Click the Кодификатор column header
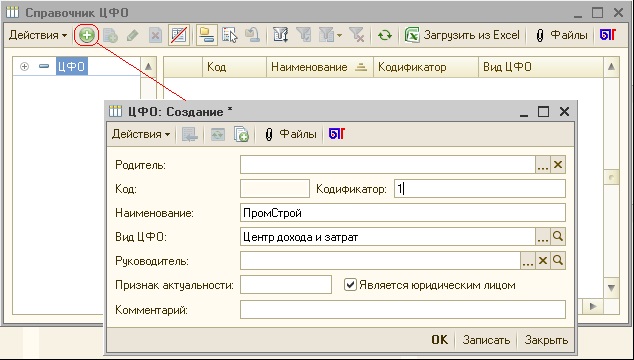 click(426, 67)
